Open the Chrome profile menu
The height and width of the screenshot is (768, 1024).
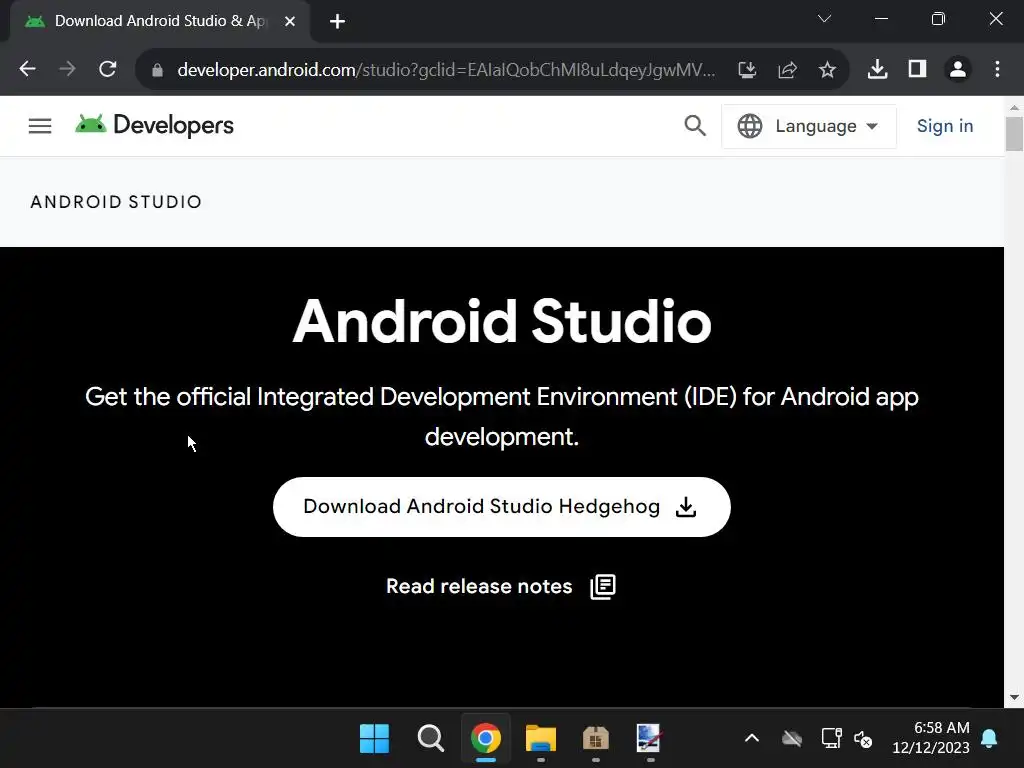958,69
